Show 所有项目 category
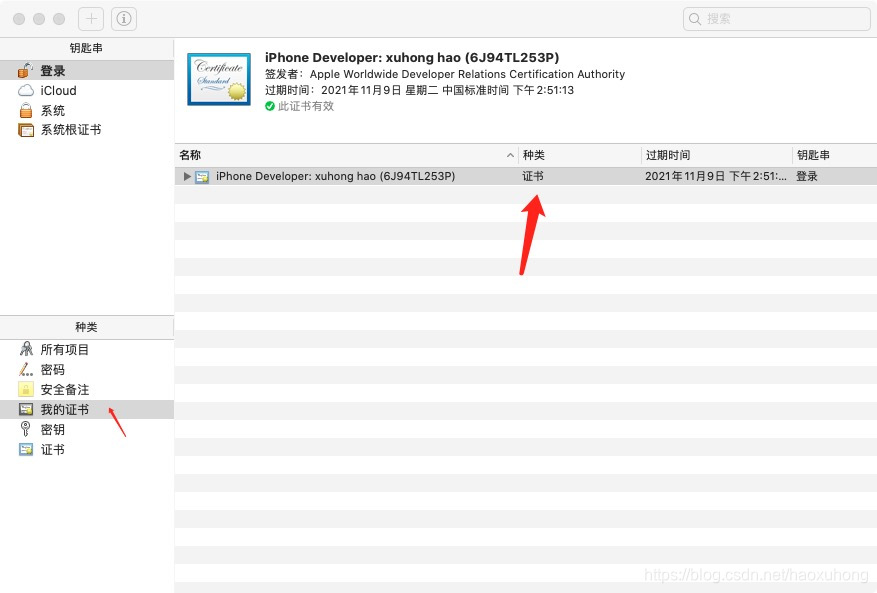Viewport: 877px width, 593px height. tap(87, 349)
